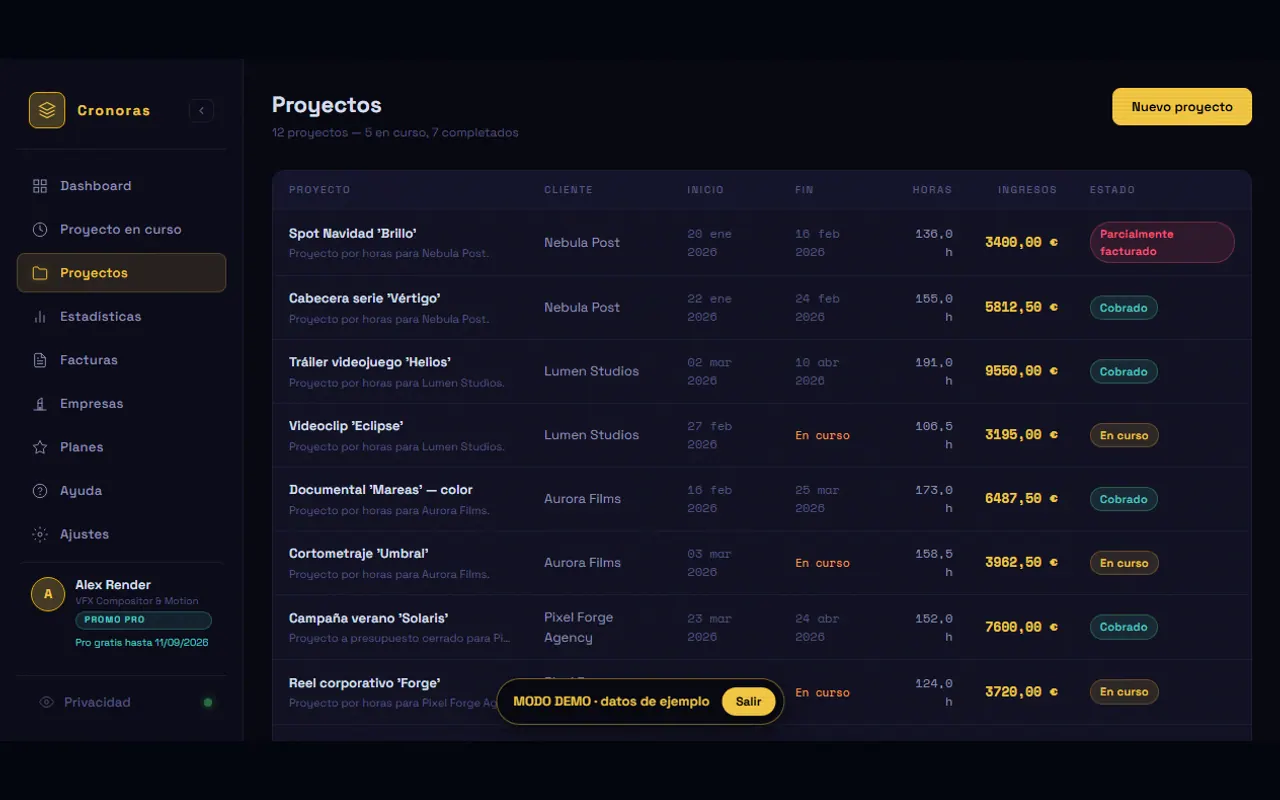This screenshot has height=800, width=1280.
Task: Click 'Pro gratis hasta 11/09/2026' text
Action: click(142, 642)
